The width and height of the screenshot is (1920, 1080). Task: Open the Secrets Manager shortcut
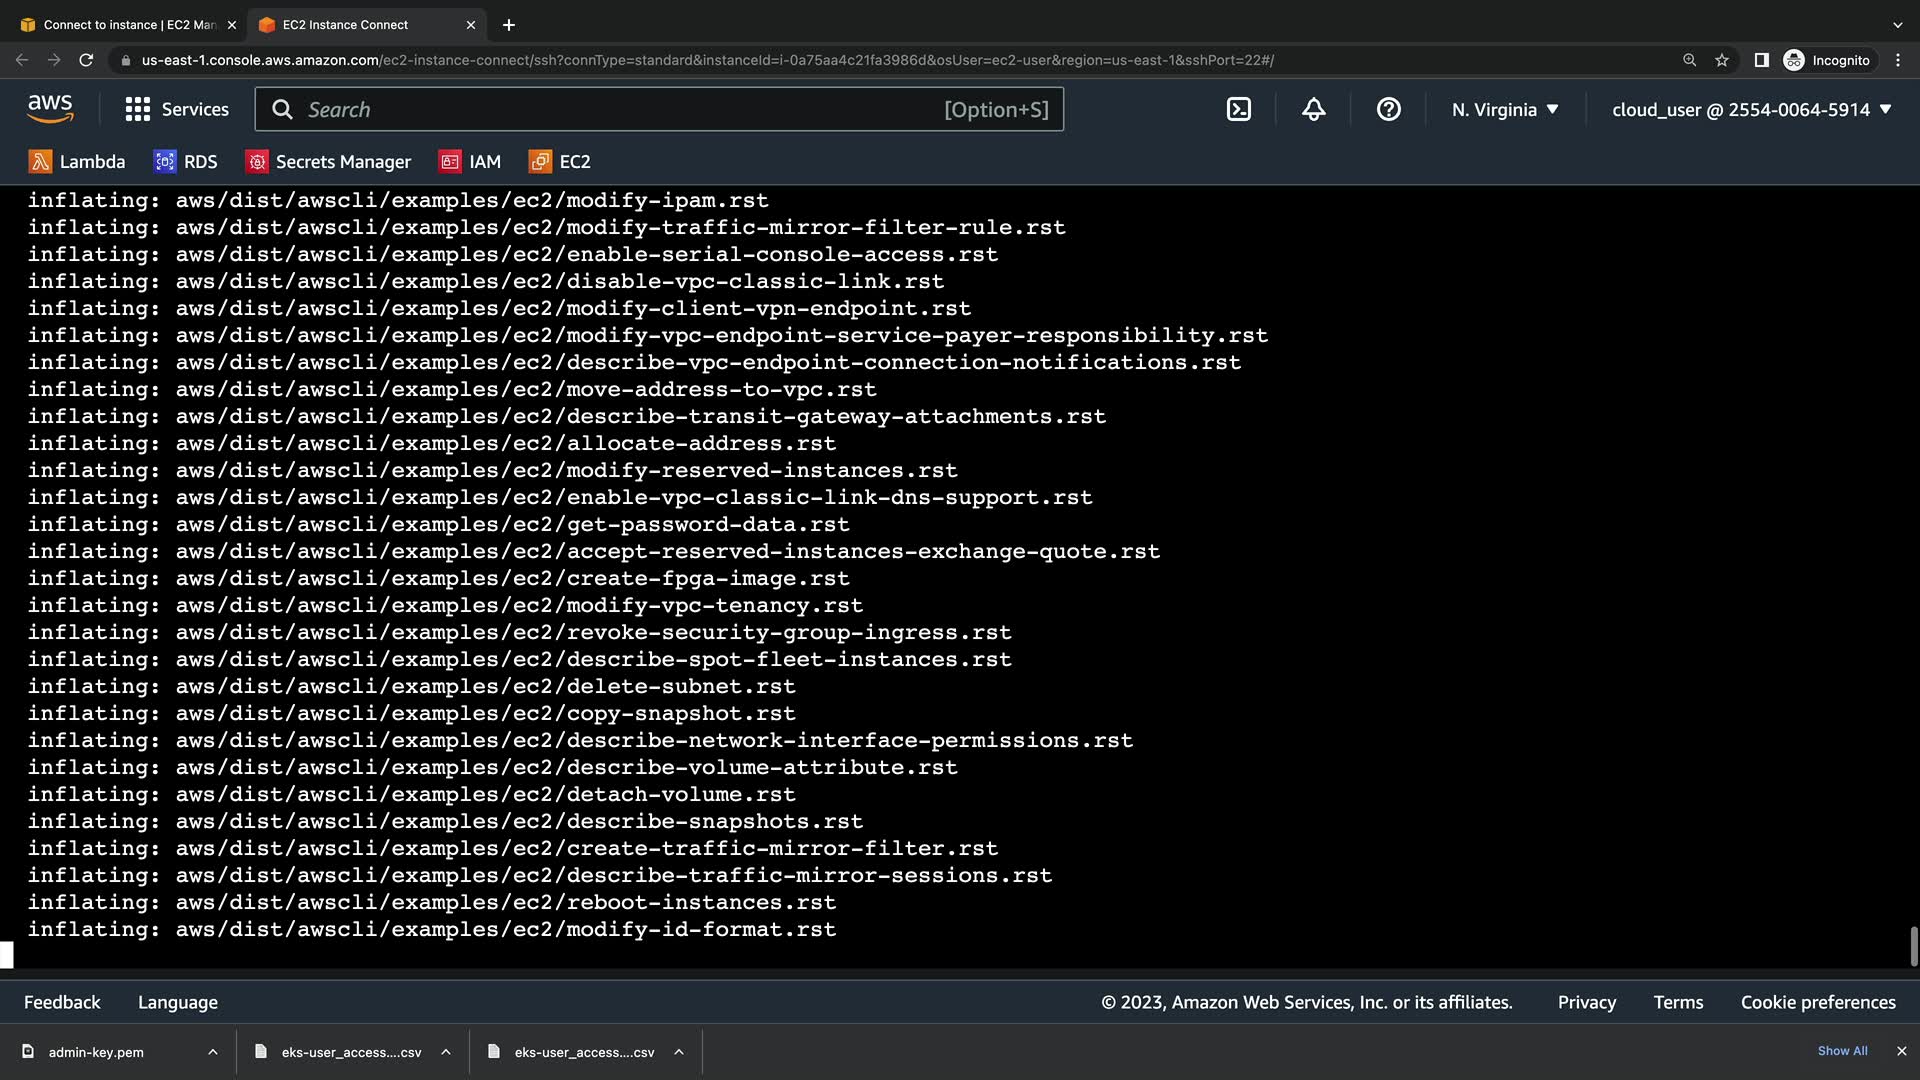328,162
